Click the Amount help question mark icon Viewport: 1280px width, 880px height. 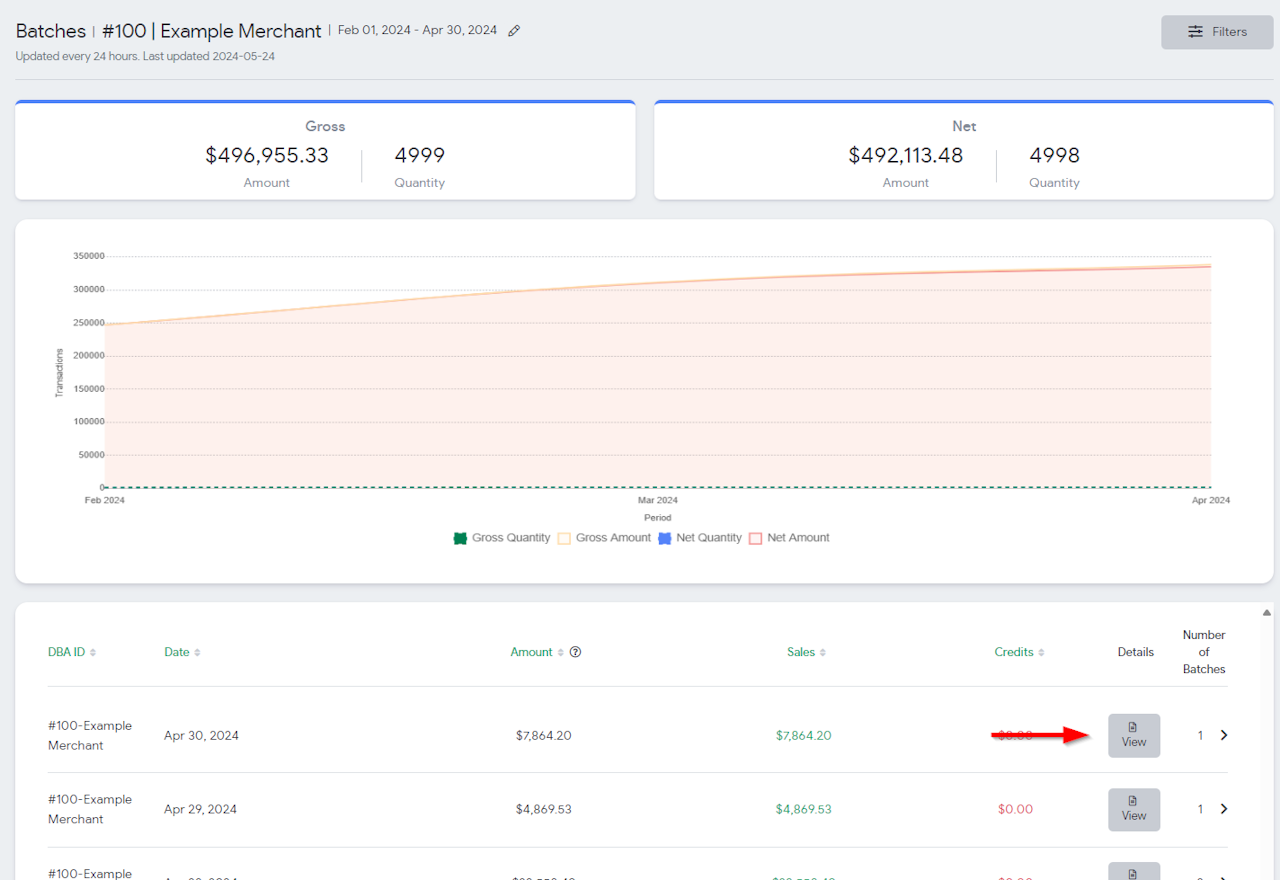click(575, 652)
